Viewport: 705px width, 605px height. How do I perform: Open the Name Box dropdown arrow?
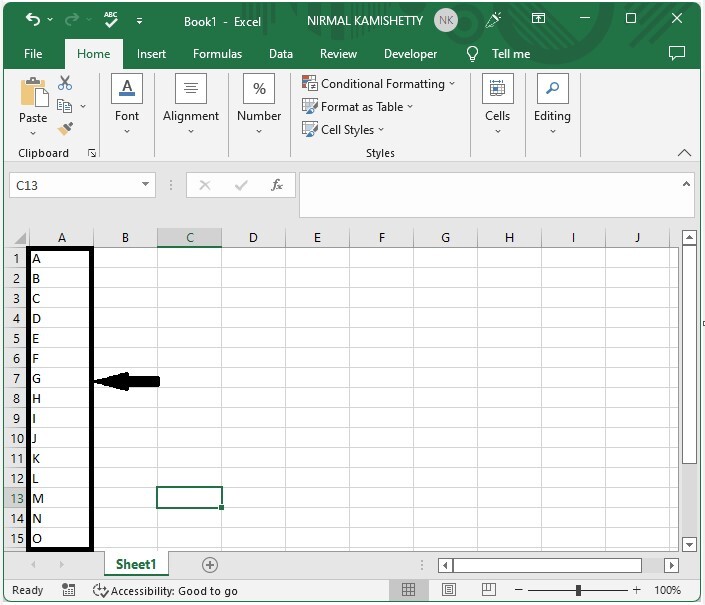tap(146, 185)
